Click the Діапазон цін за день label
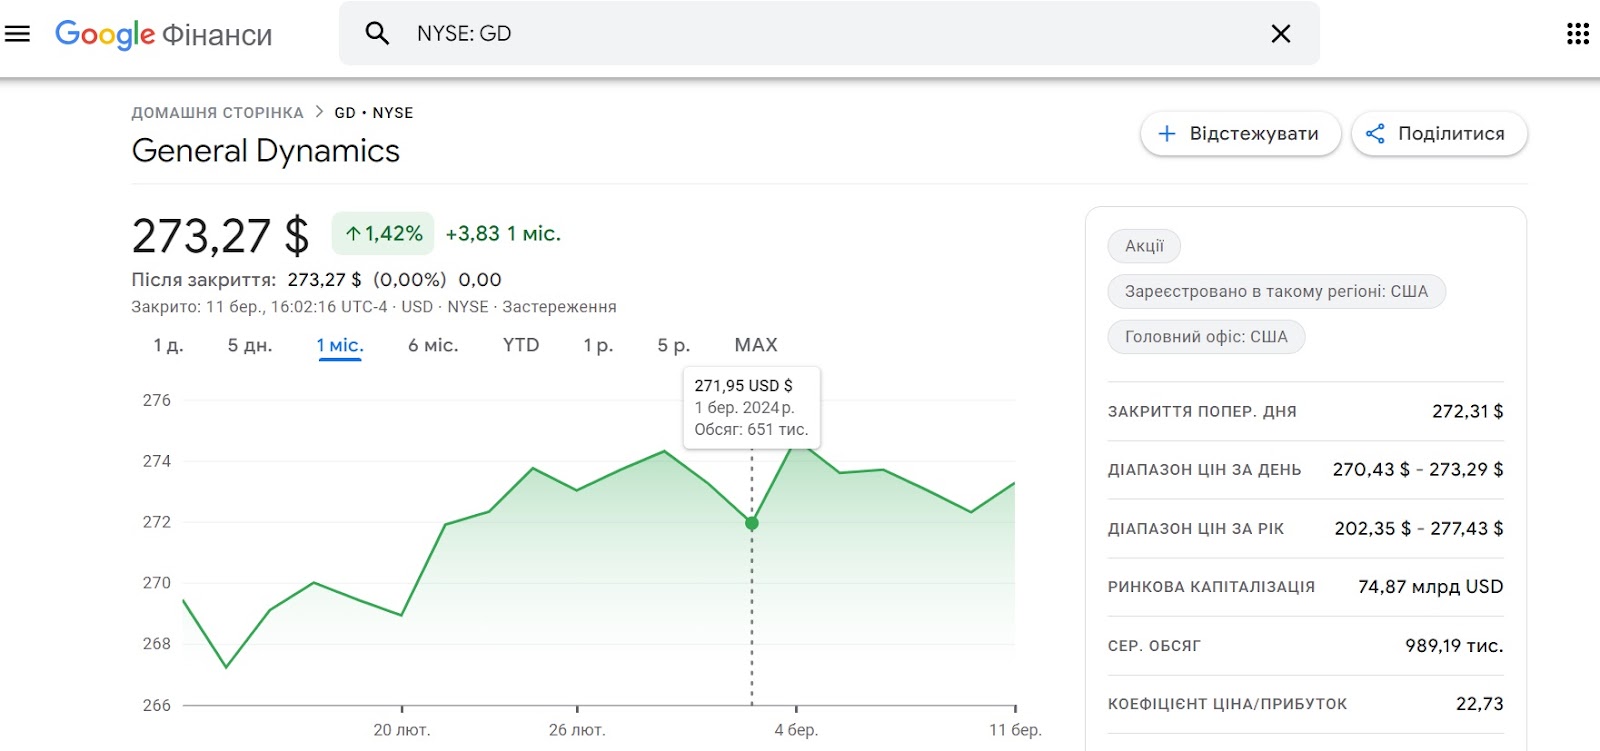The height and width of the screenshot is (751, 1600). [1204, 470]
